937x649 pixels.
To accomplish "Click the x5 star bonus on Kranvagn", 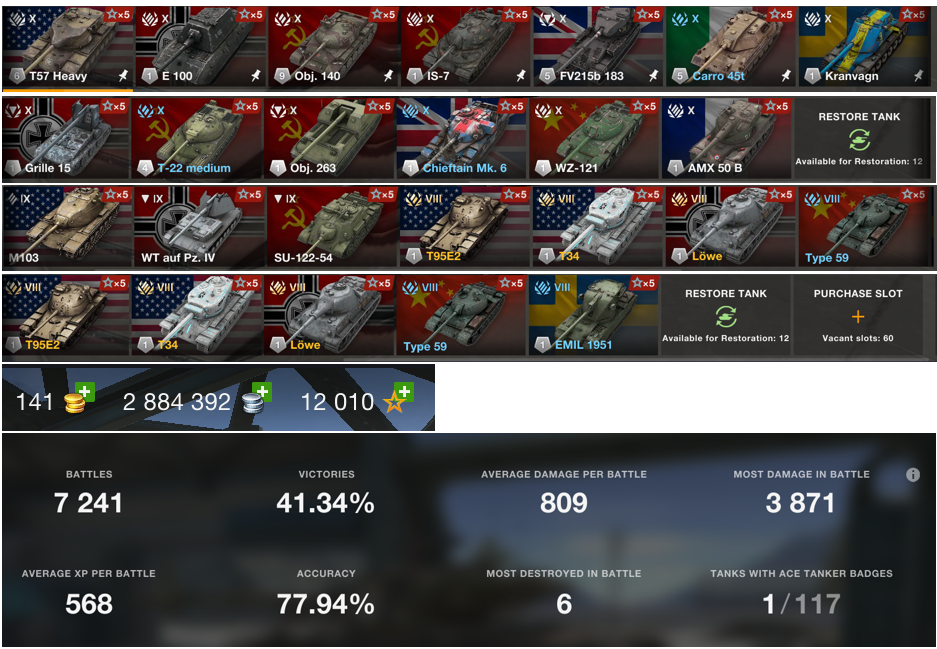I will 912,15.
